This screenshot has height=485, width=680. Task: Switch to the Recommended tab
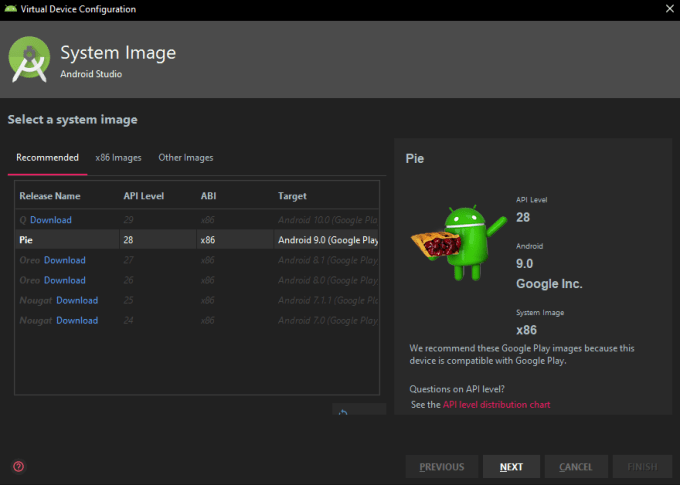pos(47,158)
